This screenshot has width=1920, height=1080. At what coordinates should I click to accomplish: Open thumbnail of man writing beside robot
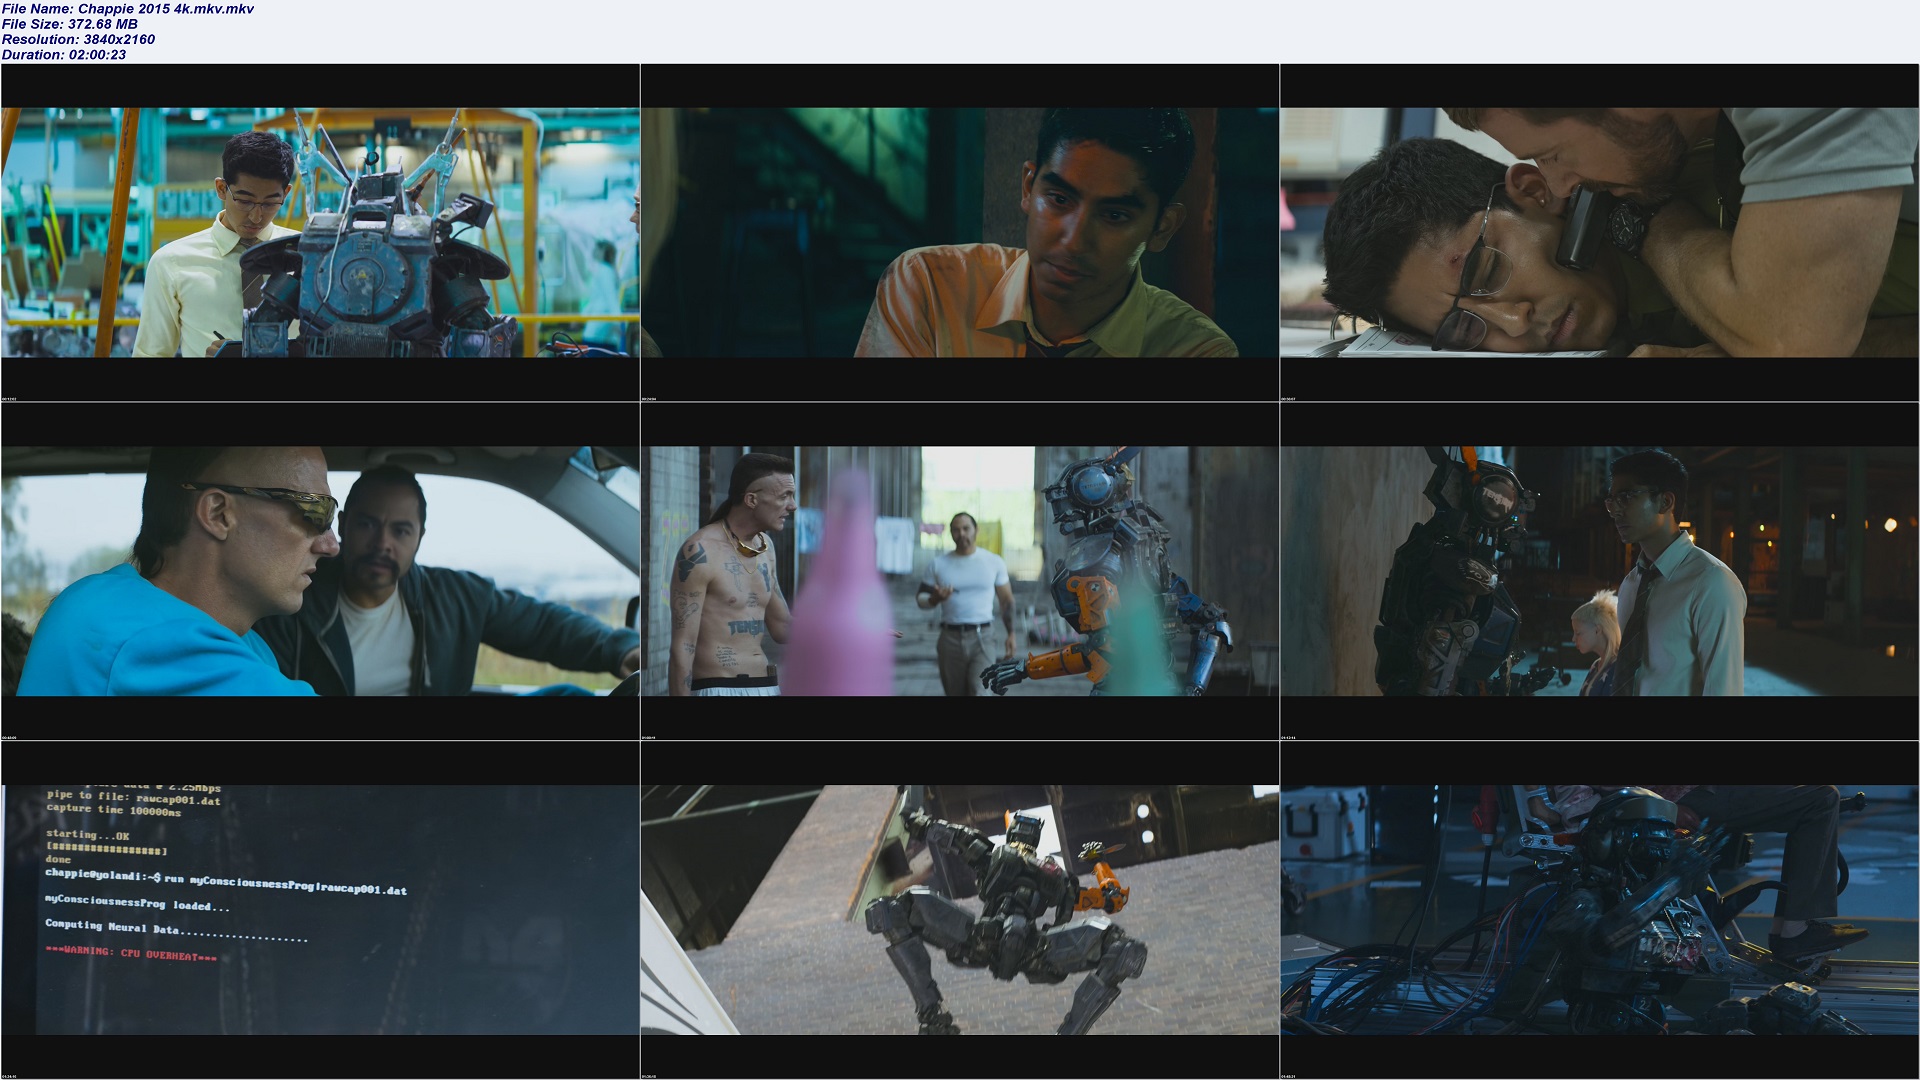[320, 232]
